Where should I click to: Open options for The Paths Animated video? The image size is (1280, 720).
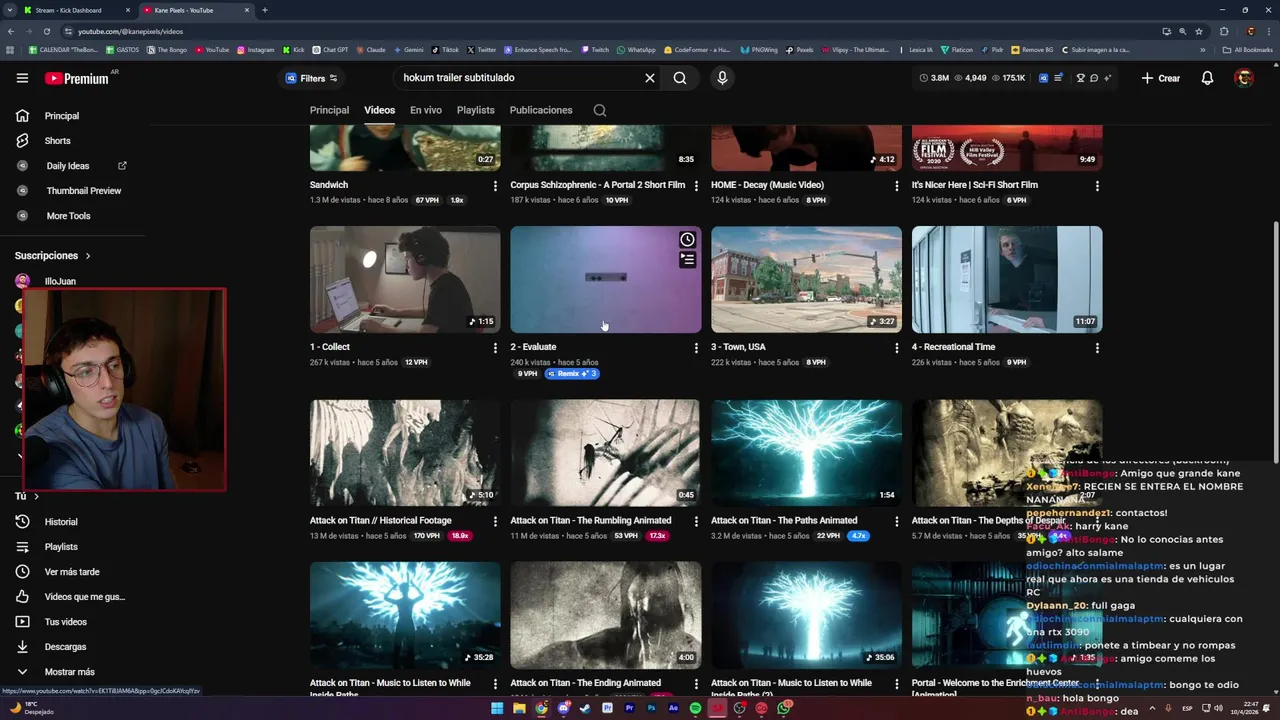point(896,522)
